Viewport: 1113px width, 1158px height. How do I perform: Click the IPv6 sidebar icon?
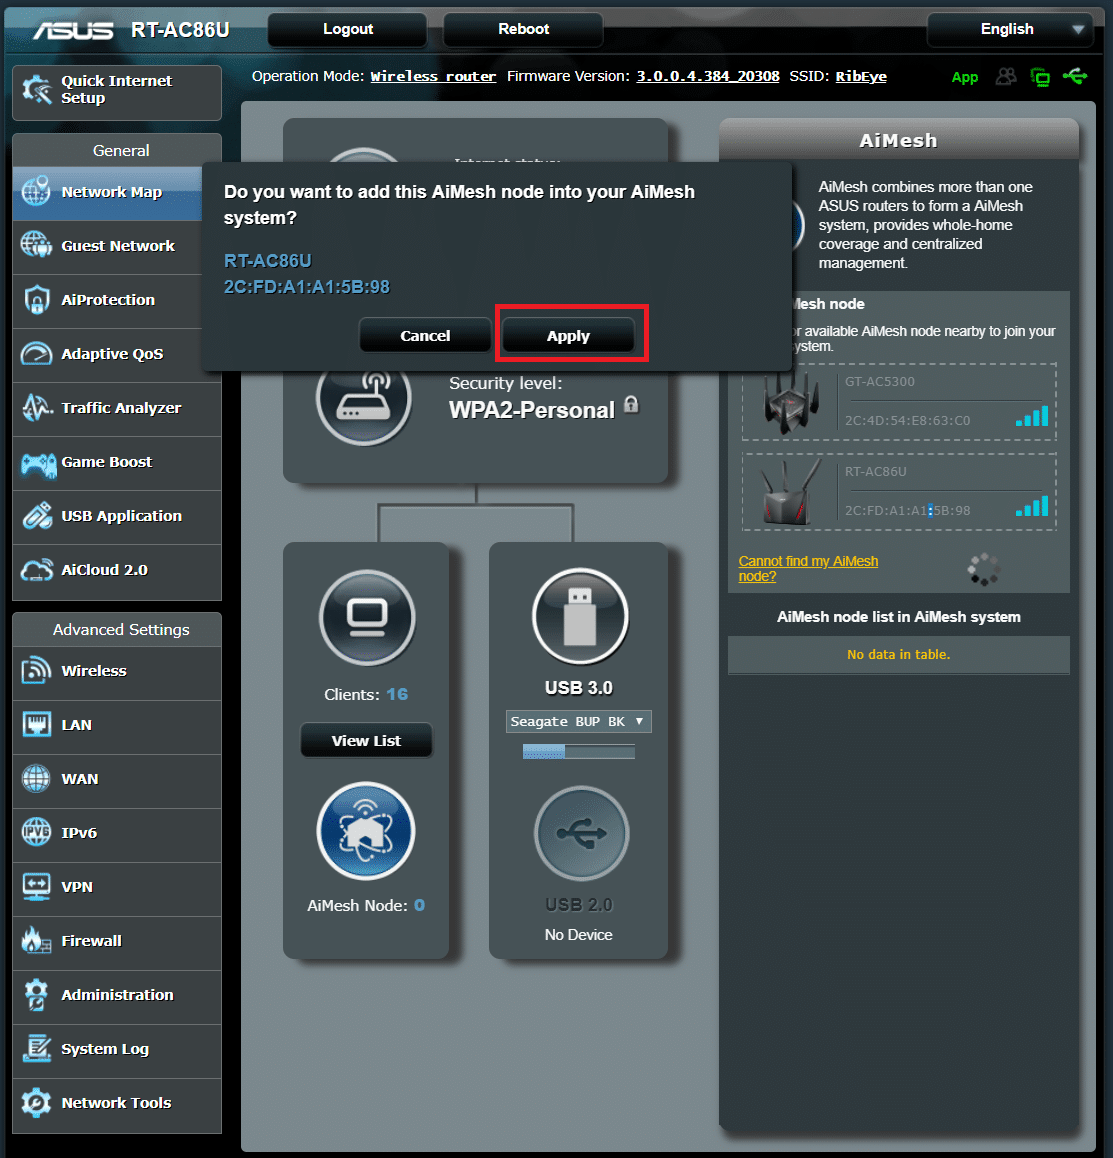tap(36, 832)
